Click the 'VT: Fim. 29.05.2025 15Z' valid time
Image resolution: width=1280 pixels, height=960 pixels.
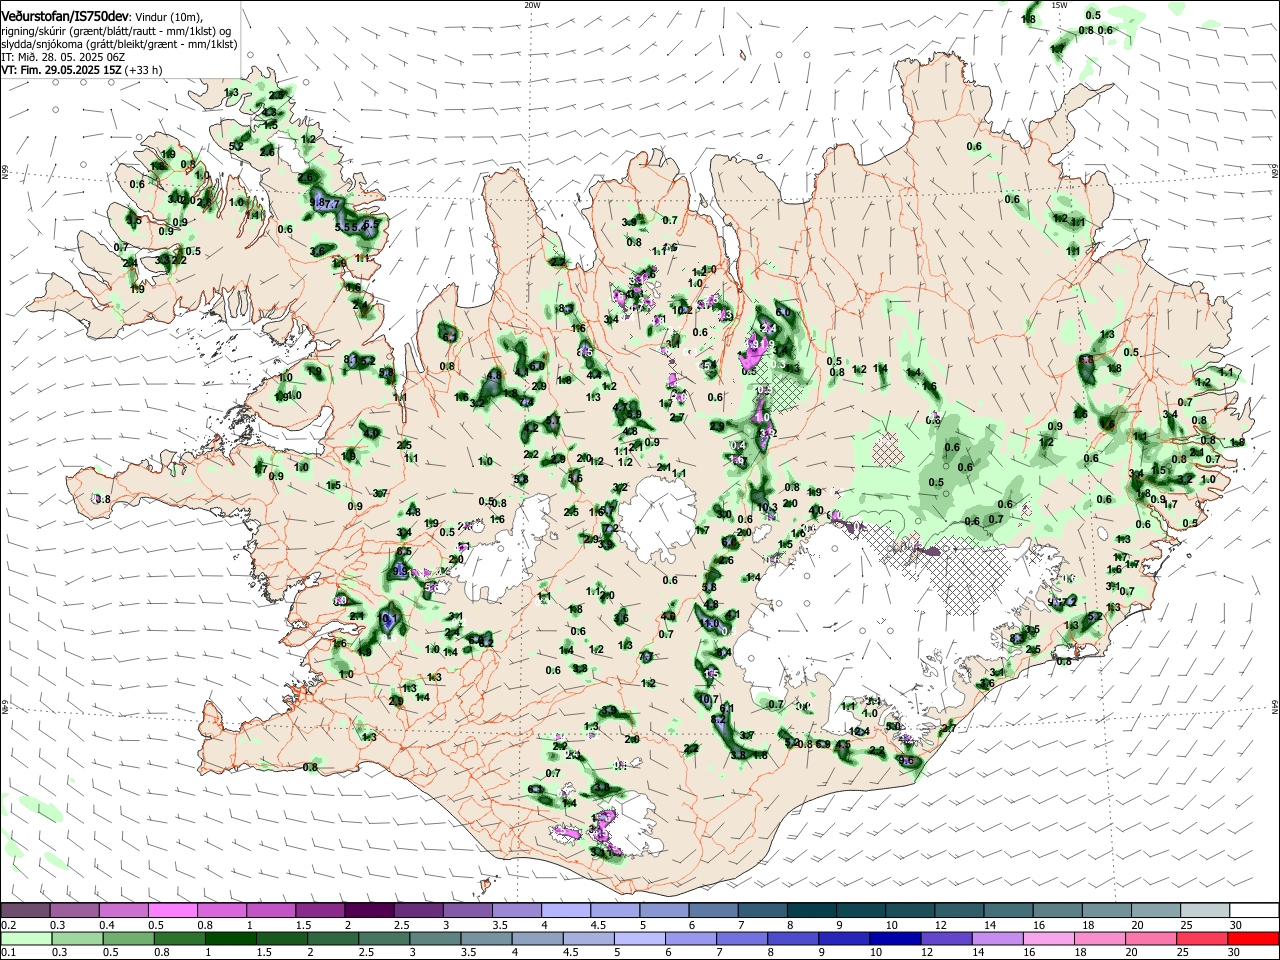(x=61, y=70)
